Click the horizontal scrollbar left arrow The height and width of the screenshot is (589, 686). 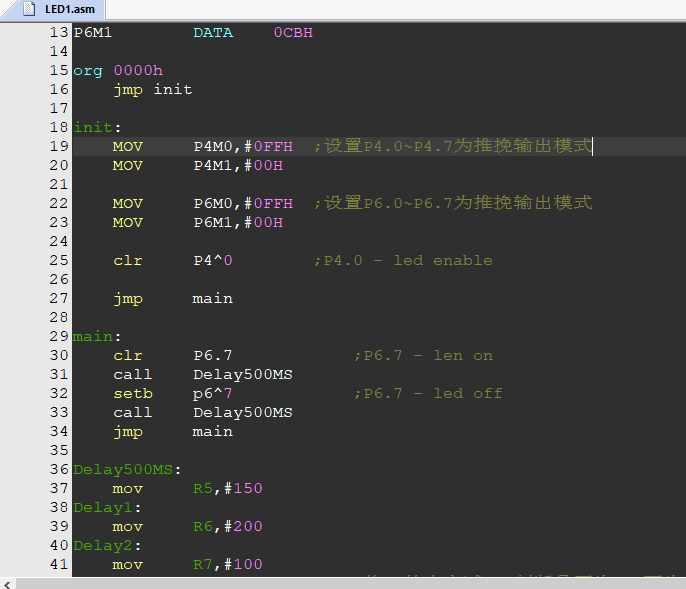pos(7,585)
